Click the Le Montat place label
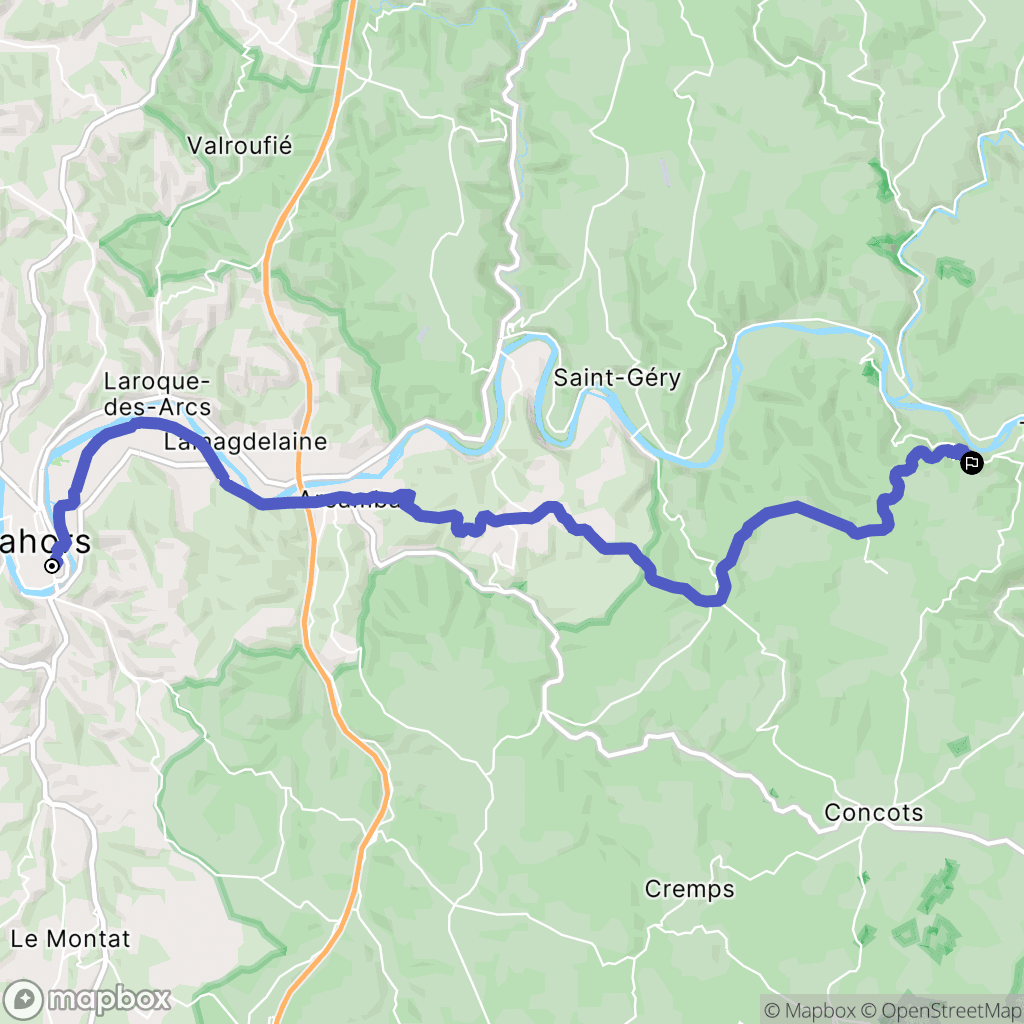This screenshot has height=1024, width=1024. [x=71, y=939]
